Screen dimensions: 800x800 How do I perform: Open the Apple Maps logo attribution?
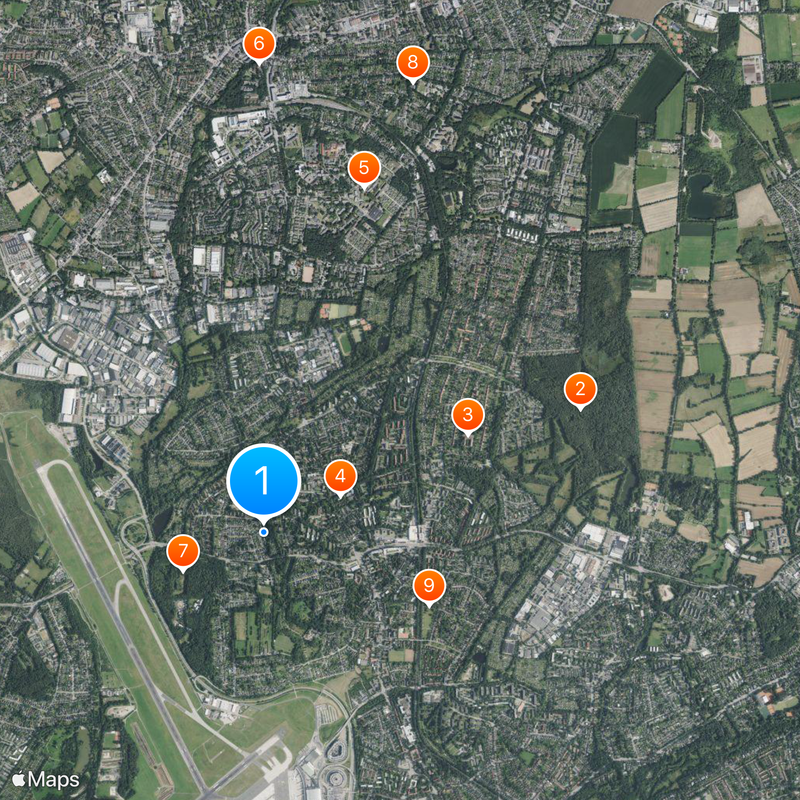[x=45, y=780]
